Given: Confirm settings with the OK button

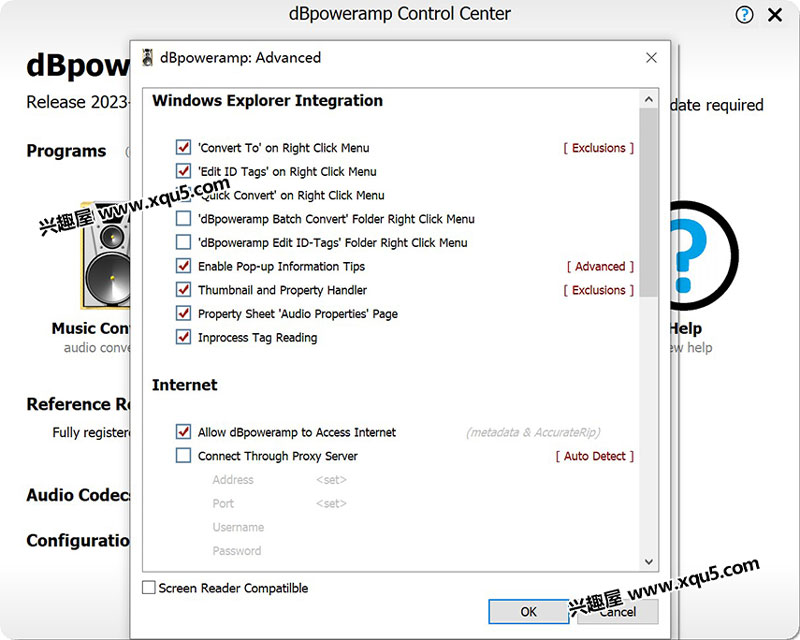Looking at the screenshot, I should coord(528,611).
